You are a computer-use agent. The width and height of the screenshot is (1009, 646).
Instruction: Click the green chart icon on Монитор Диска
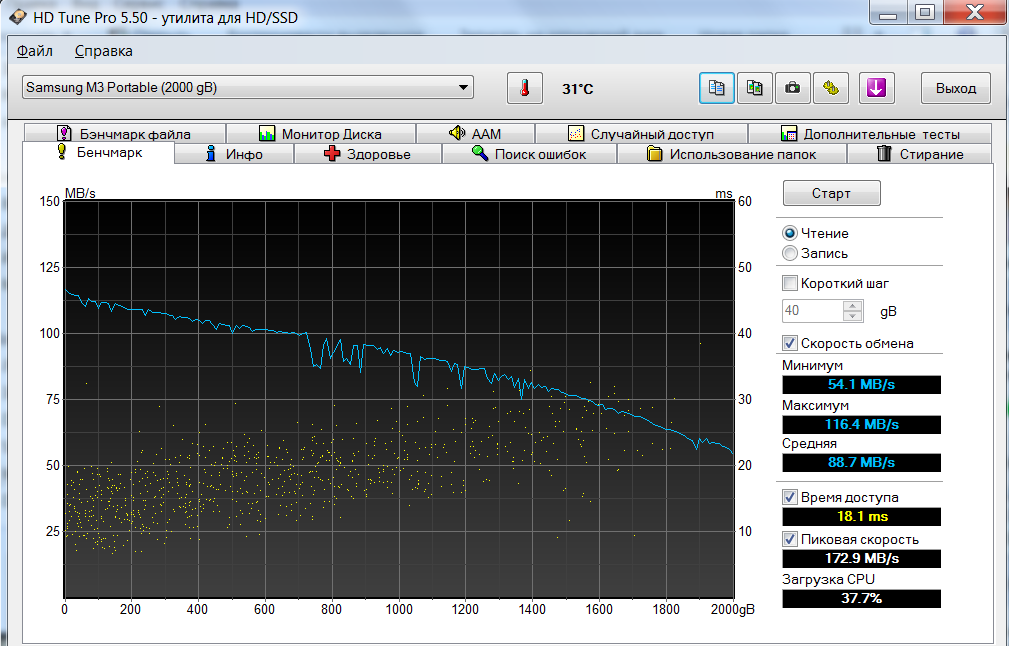(267, 133)
